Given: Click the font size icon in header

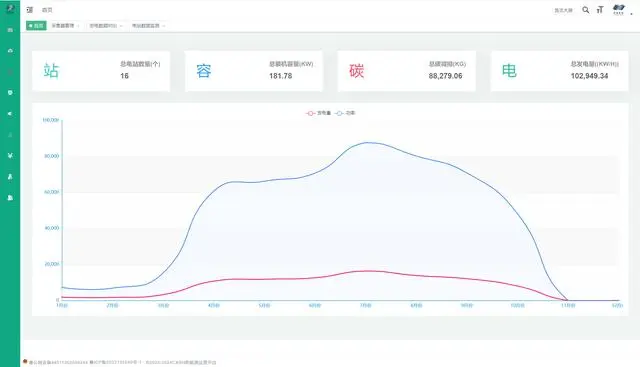Looking at the screenshot, I should 600,10.
